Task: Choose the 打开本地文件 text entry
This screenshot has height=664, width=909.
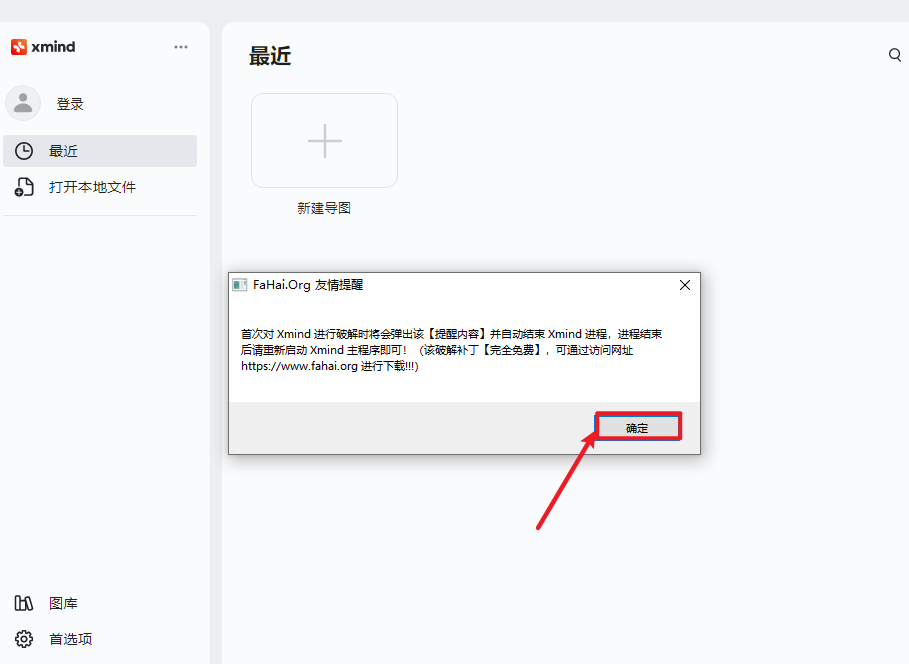Action: (92, 187)
